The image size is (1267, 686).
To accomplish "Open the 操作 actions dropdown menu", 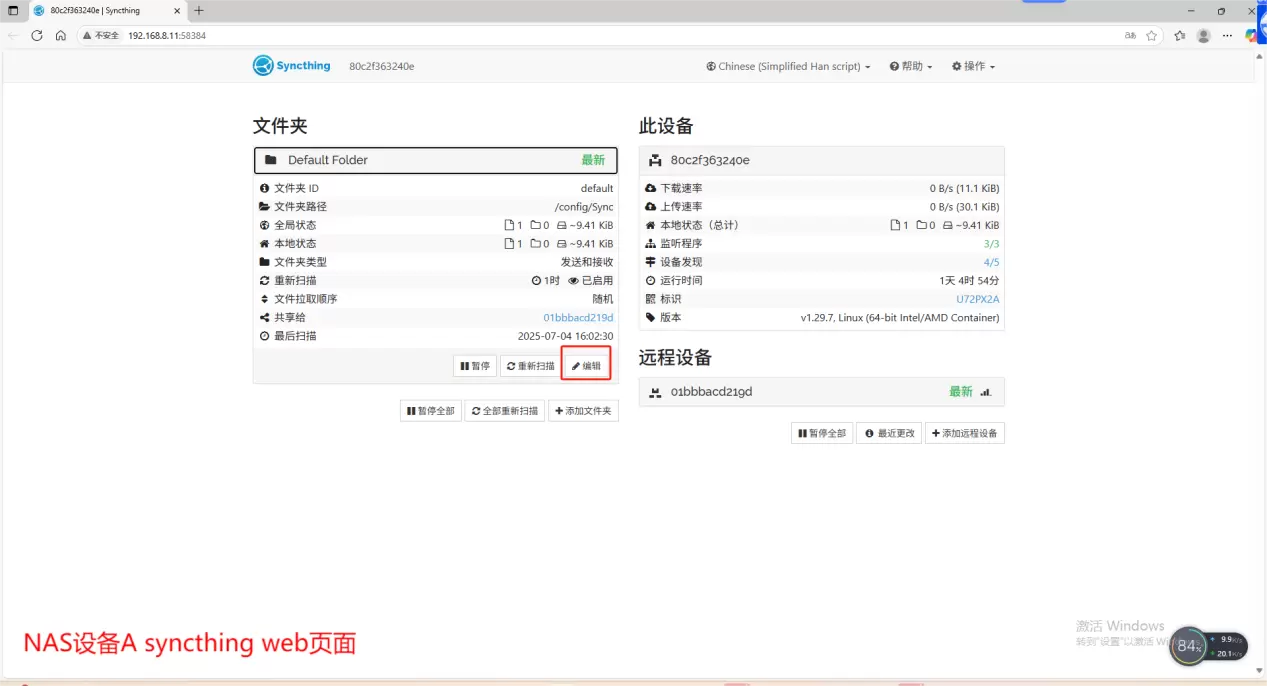I will pos(973,67).
